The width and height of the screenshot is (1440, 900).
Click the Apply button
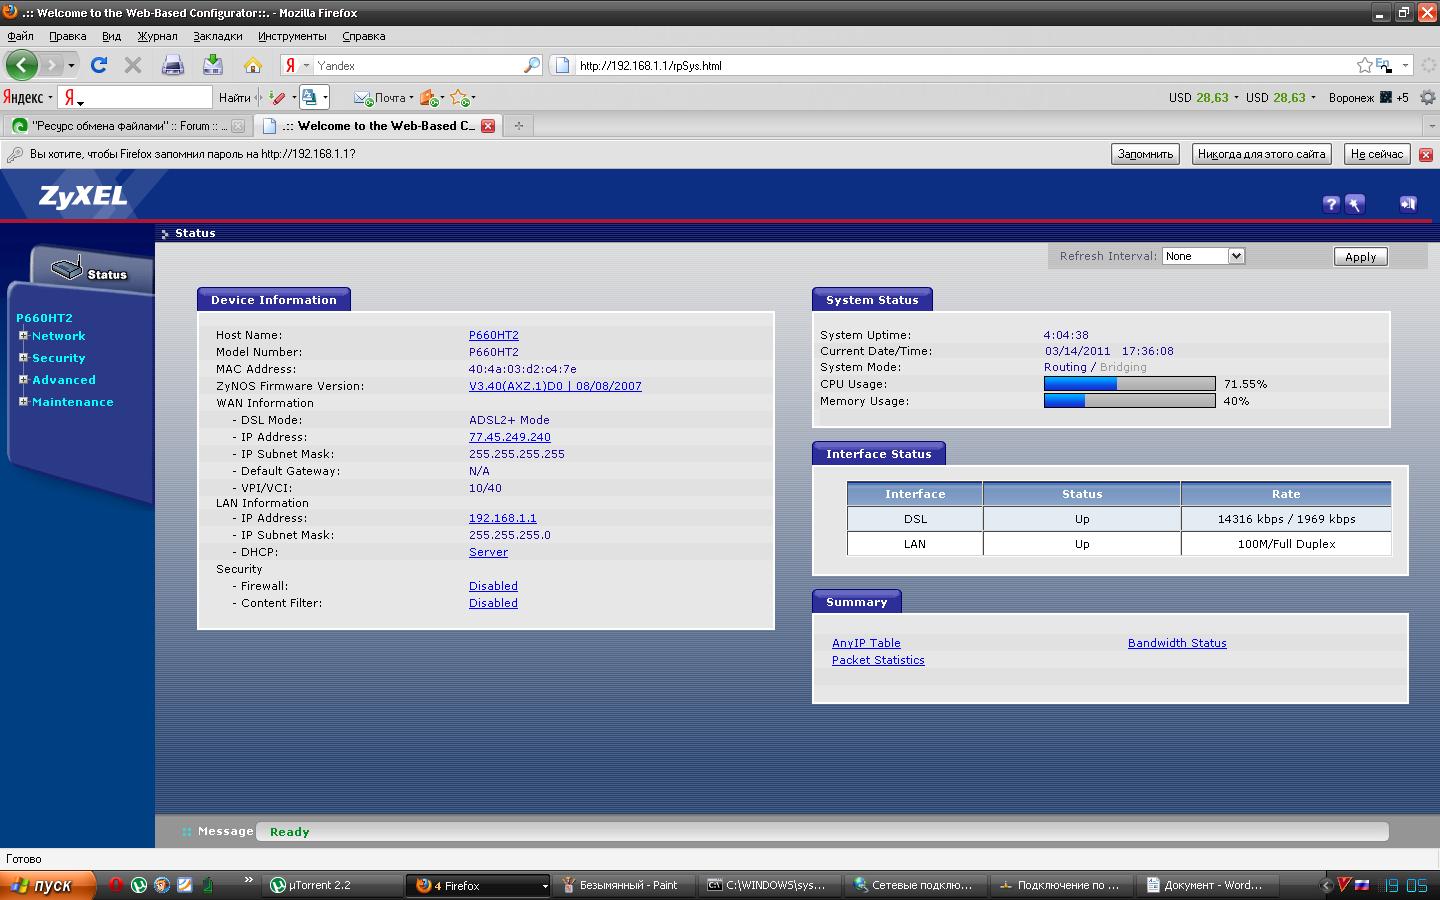point(1360,257)
